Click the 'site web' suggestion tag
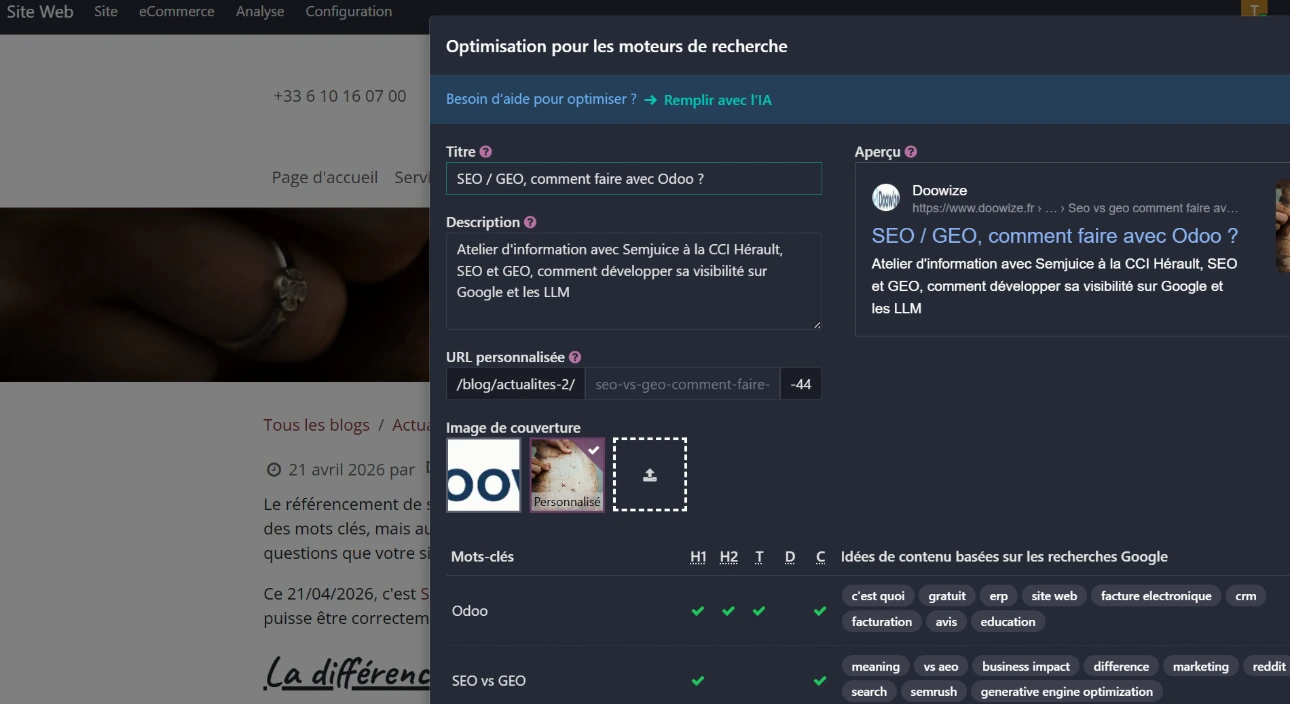The image size is (1290, 704). [1054, 596]
